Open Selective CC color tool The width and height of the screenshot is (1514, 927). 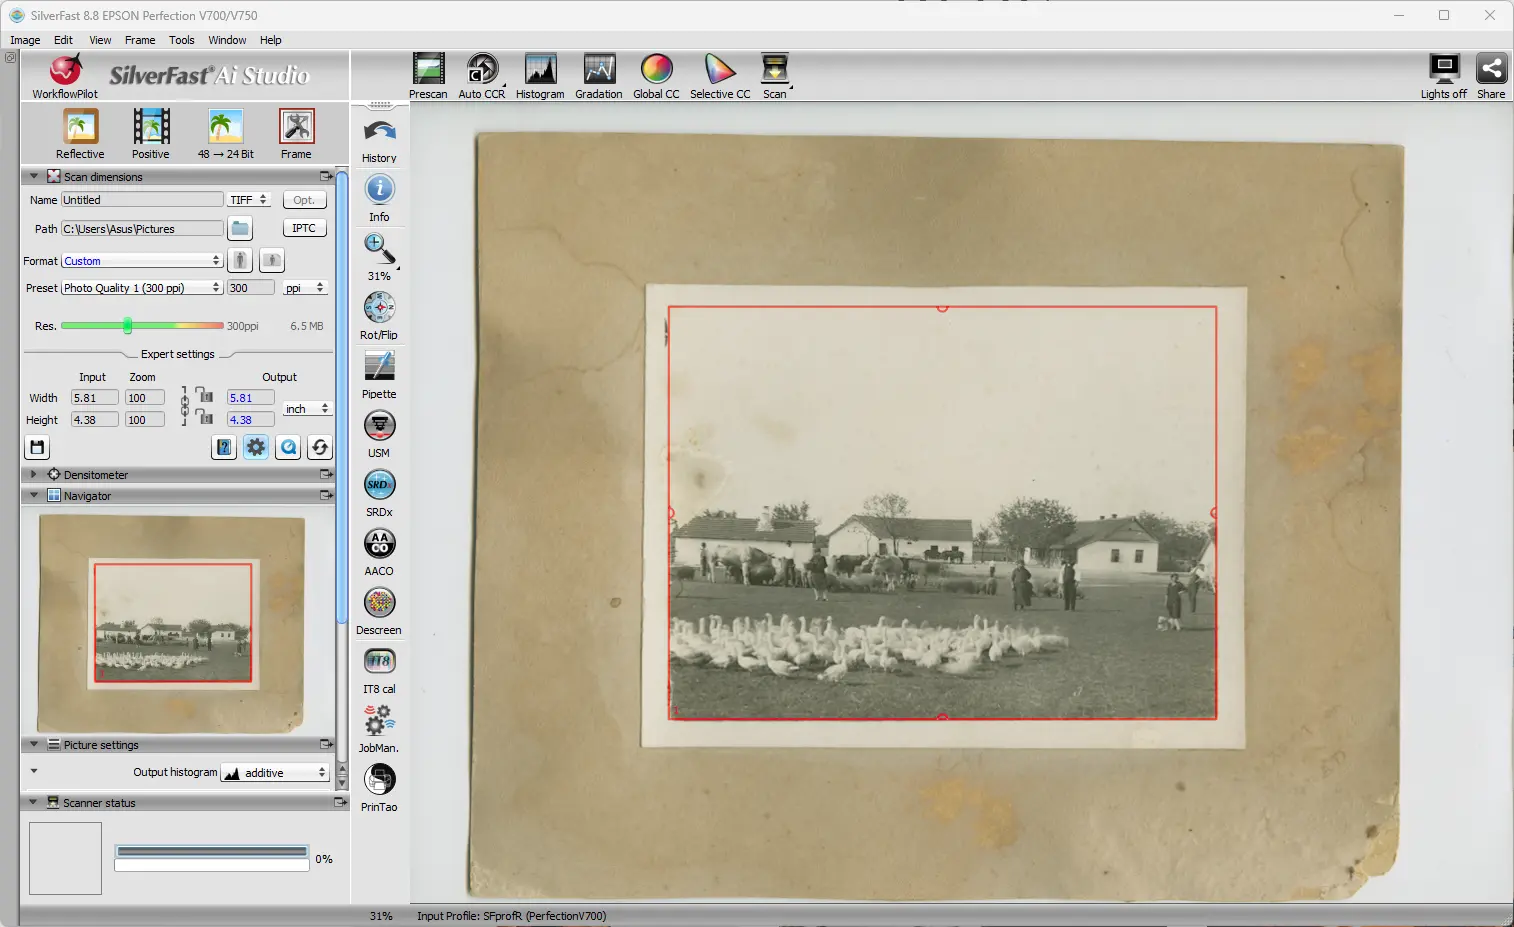pos(720,69)
